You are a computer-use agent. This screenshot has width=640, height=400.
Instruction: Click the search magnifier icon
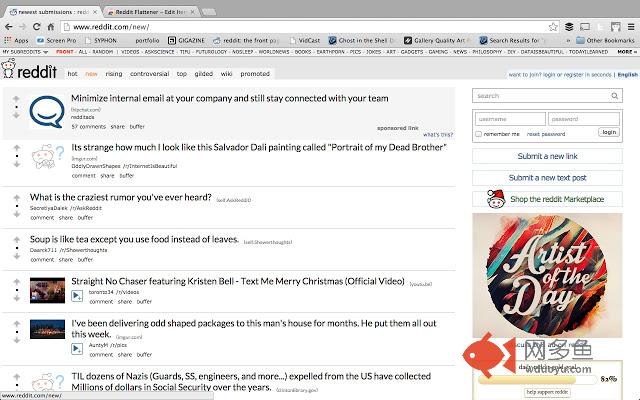pyautogui.click(x=614, y=96)
